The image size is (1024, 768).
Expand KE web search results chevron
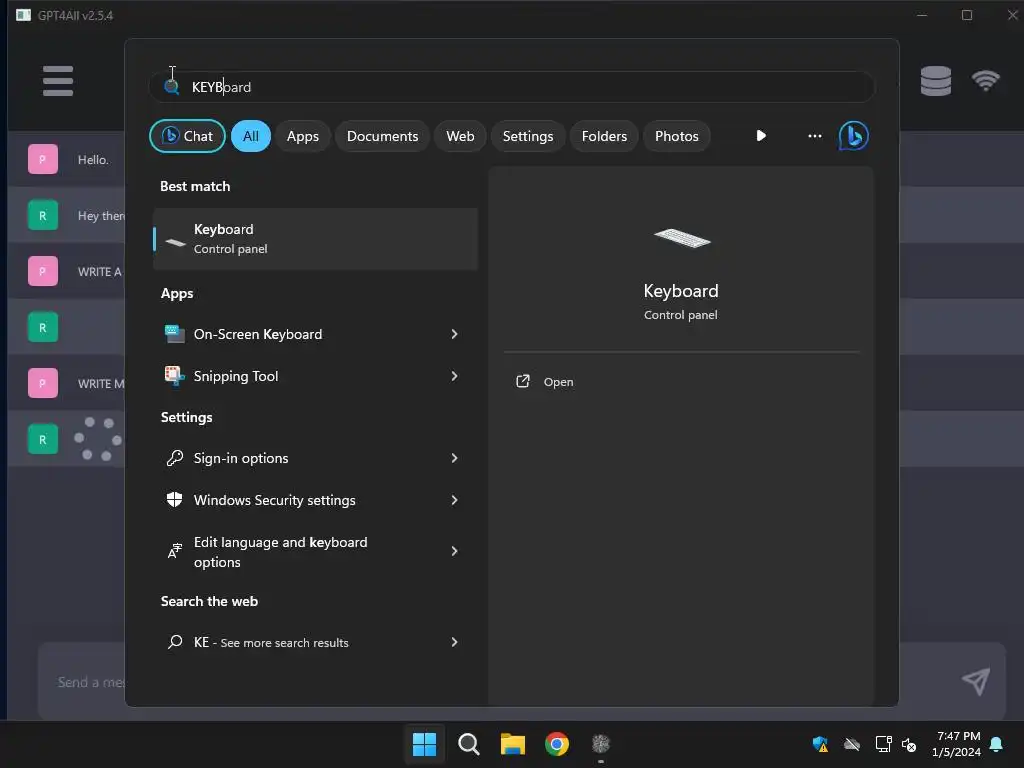[x=455, y=642]
